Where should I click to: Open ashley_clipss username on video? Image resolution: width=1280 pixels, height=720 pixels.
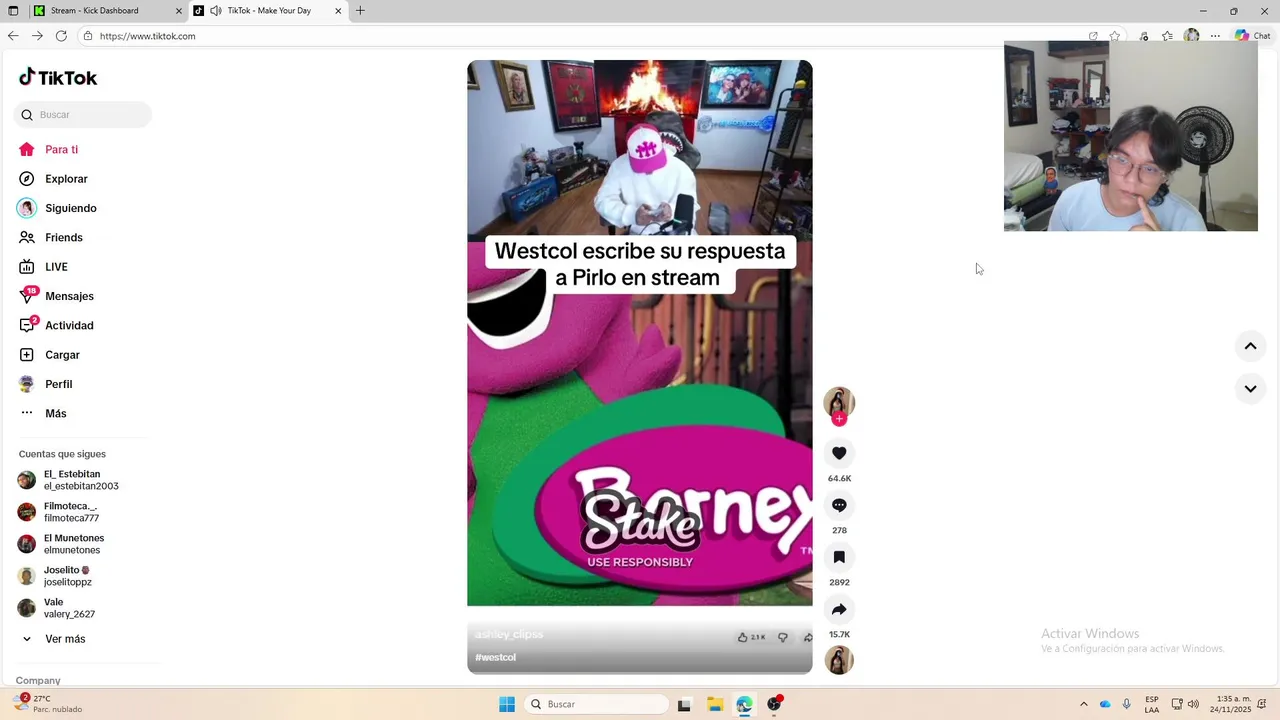click(508, 635)
